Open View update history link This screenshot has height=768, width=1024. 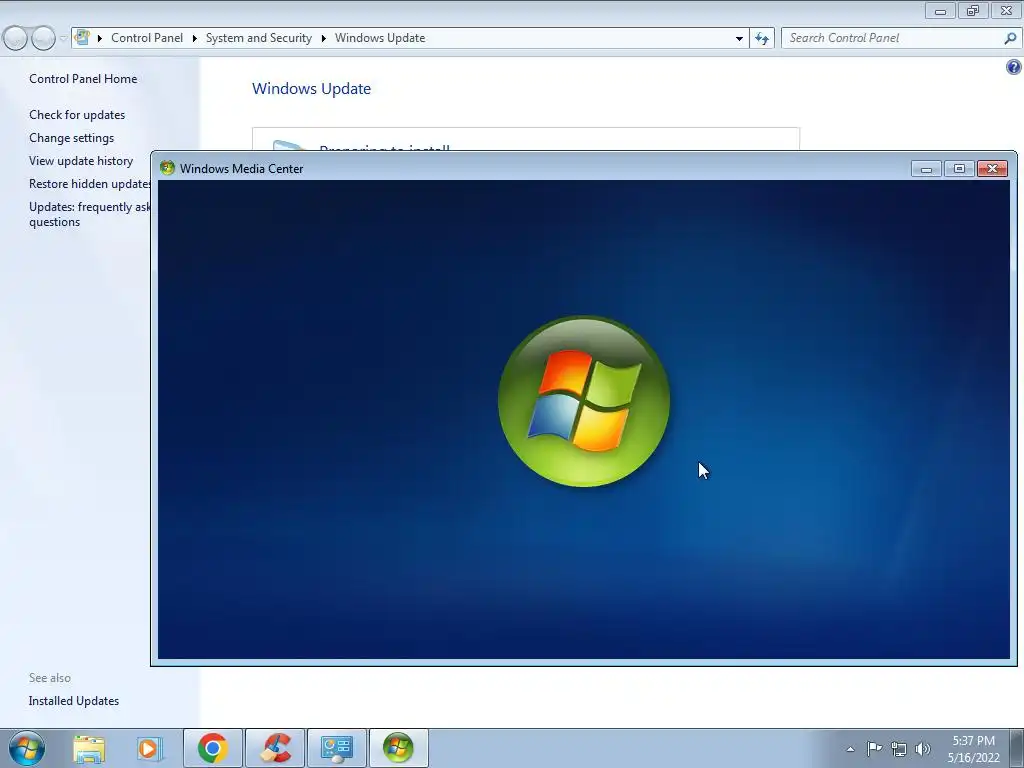[81, 161]
